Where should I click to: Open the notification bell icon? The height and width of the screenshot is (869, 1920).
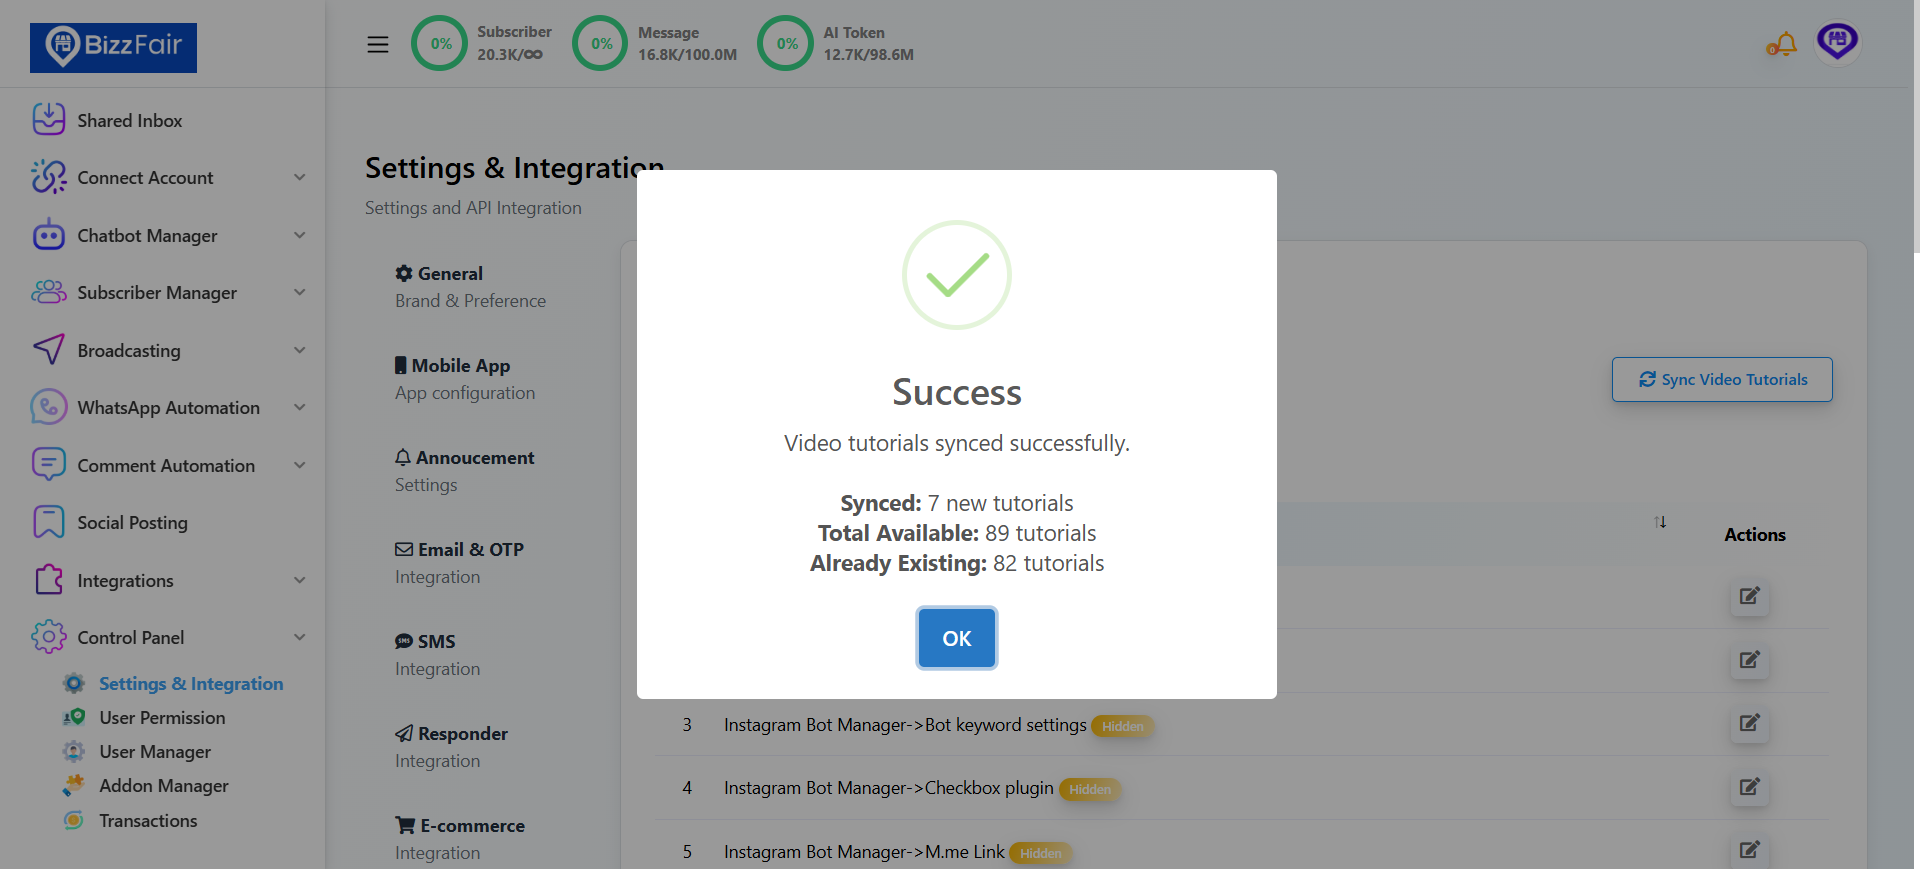pos(1782,44)
